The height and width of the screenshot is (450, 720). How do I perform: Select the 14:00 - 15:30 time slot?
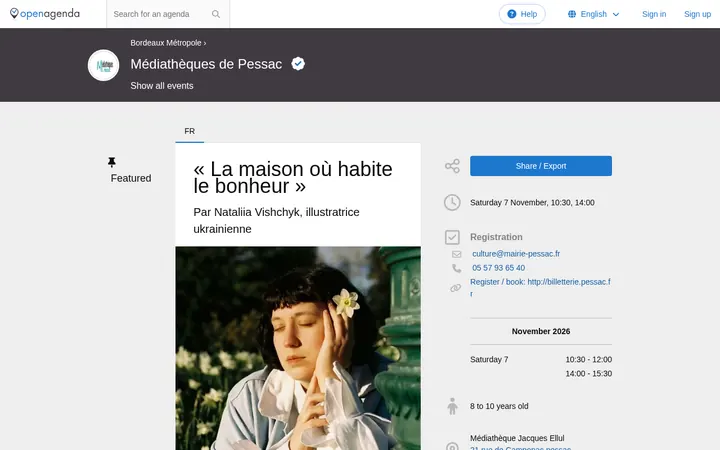pyautogui.click(x=589, y=374)
